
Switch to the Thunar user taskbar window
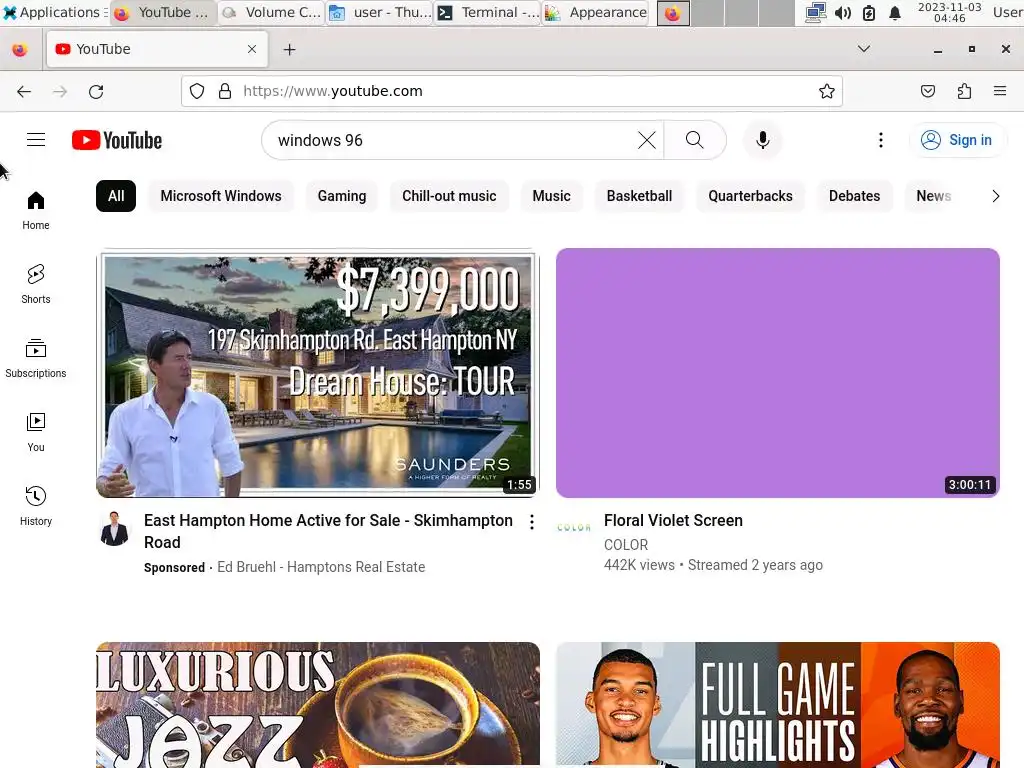pos(379,12)
